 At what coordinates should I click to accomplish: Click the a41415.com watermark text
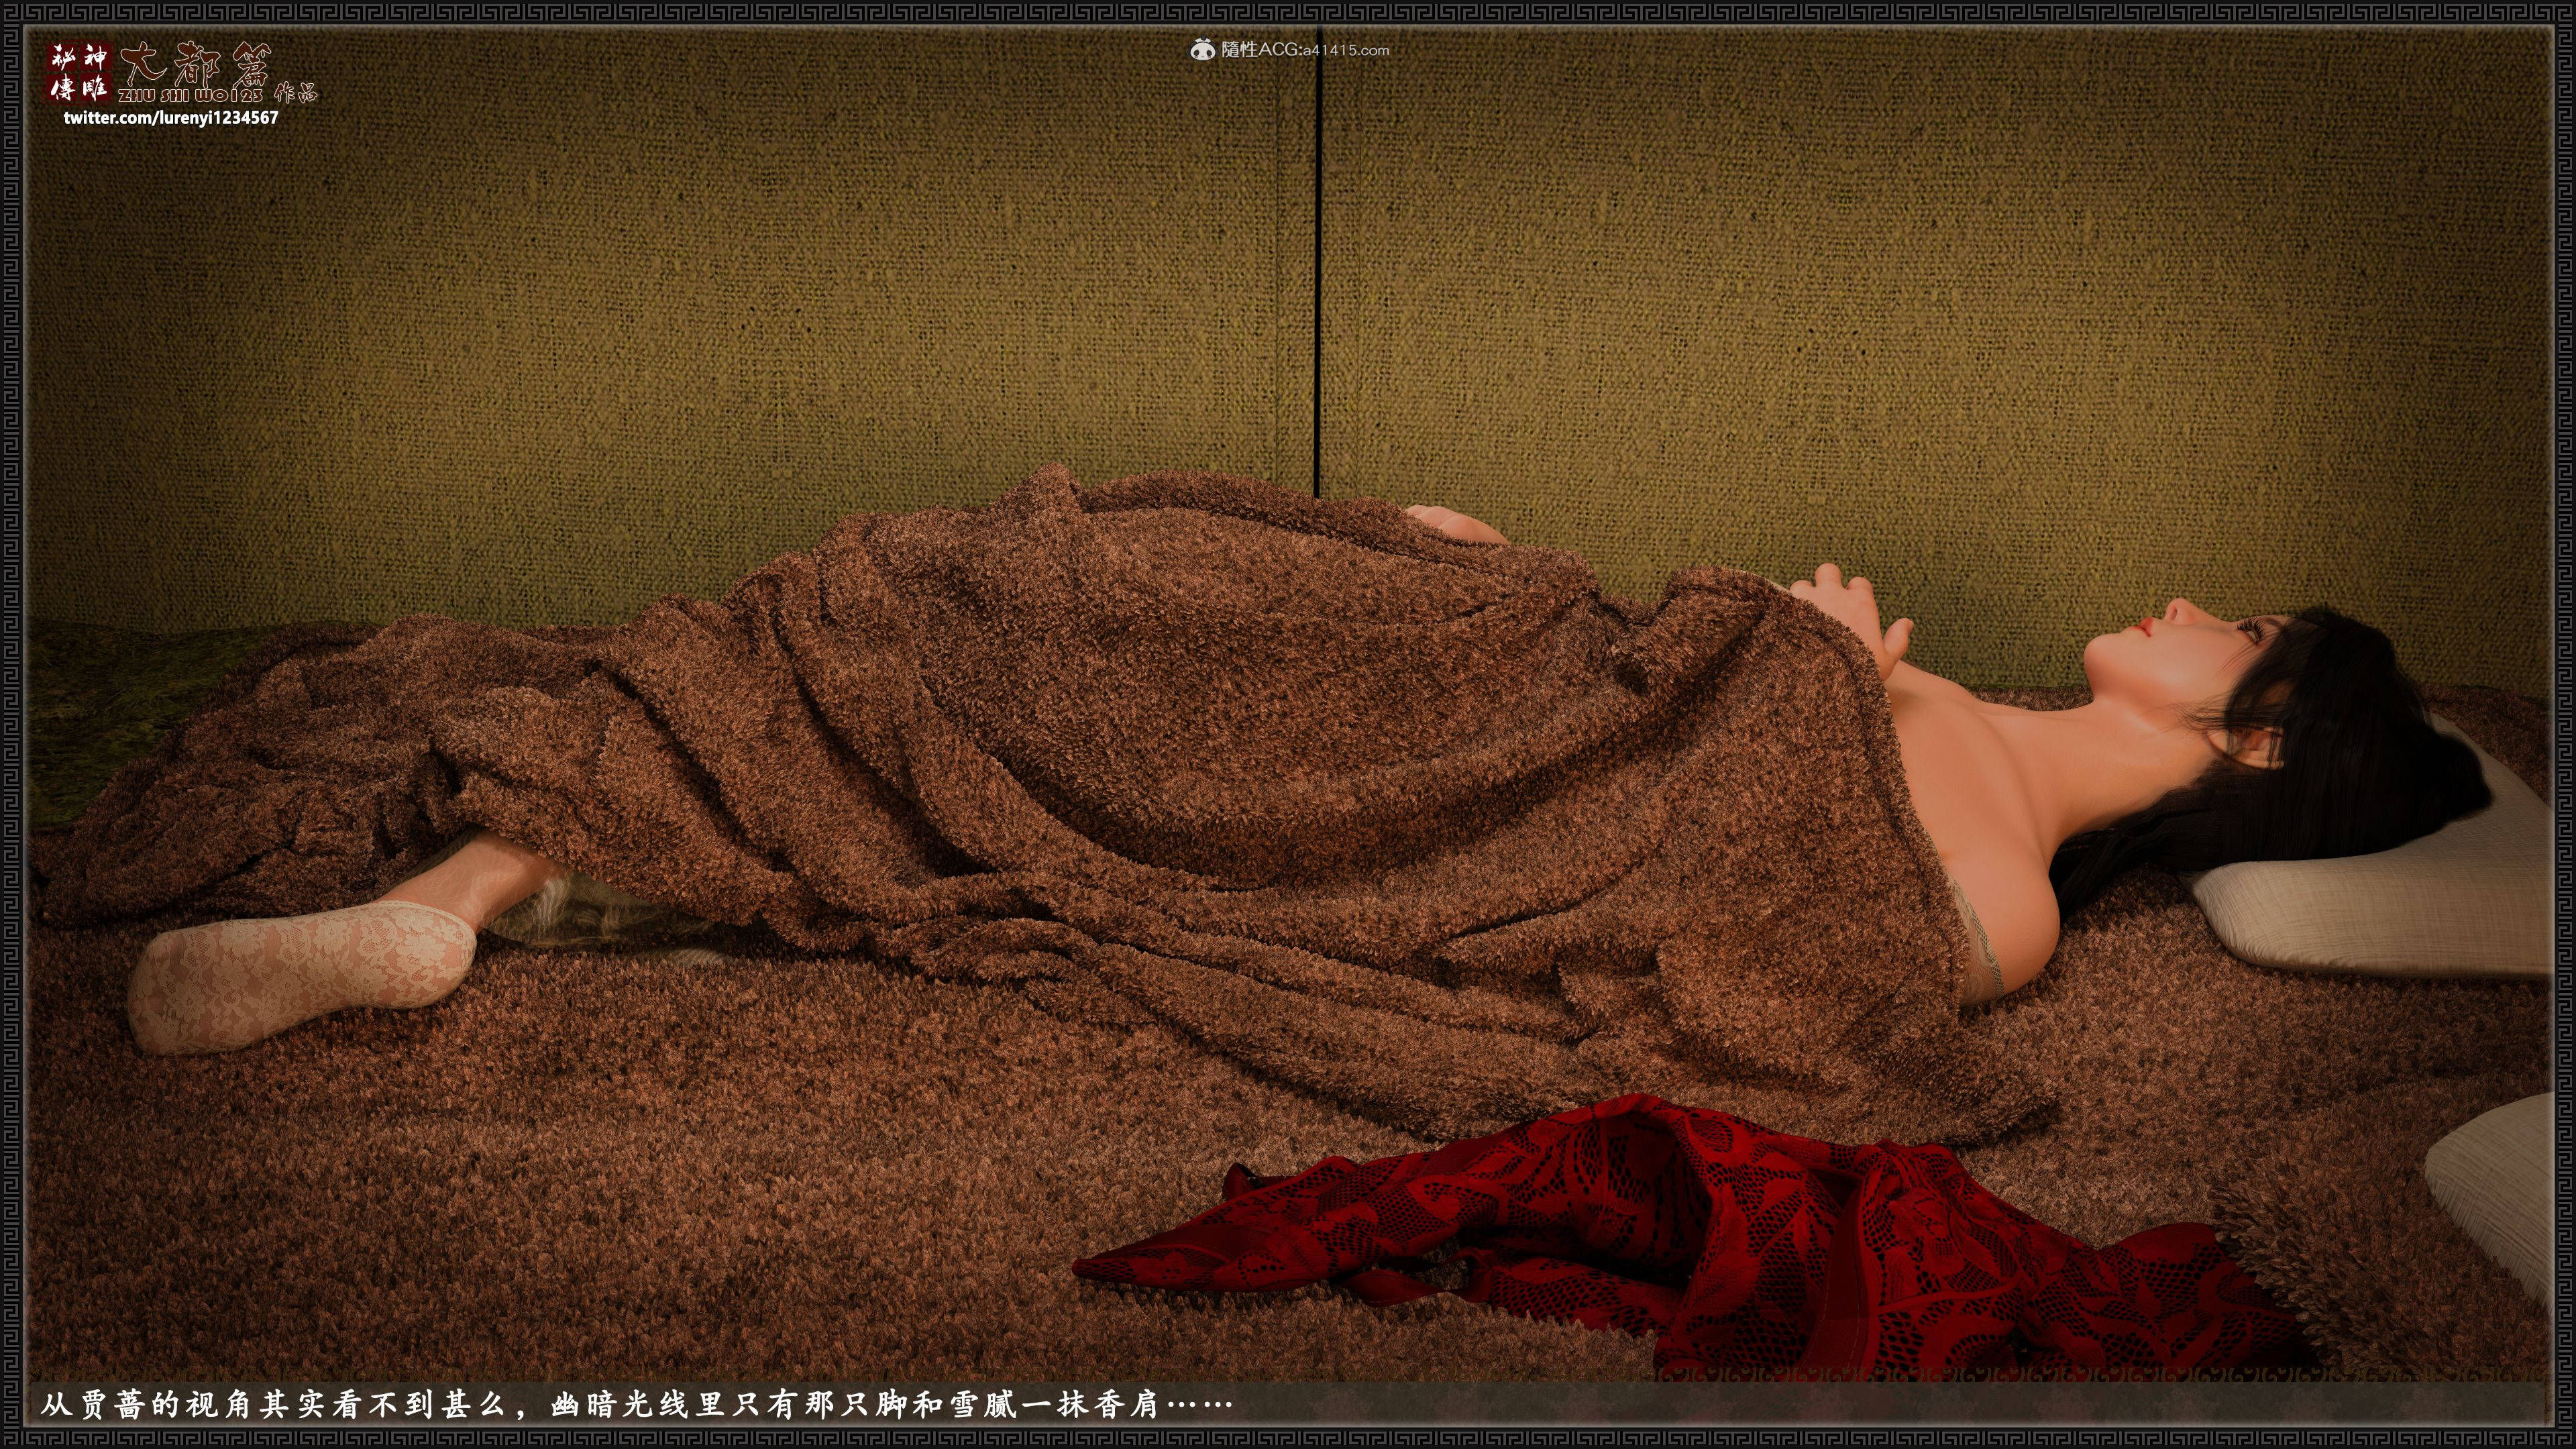point(1345,50)
